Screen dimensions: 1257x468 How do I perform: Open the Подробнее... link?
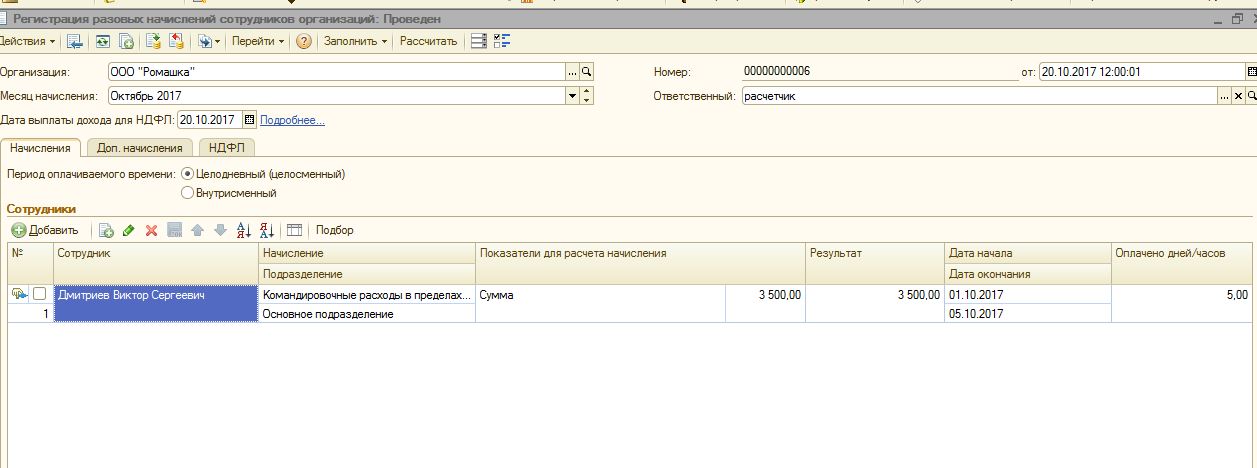[x=292, y=120]
